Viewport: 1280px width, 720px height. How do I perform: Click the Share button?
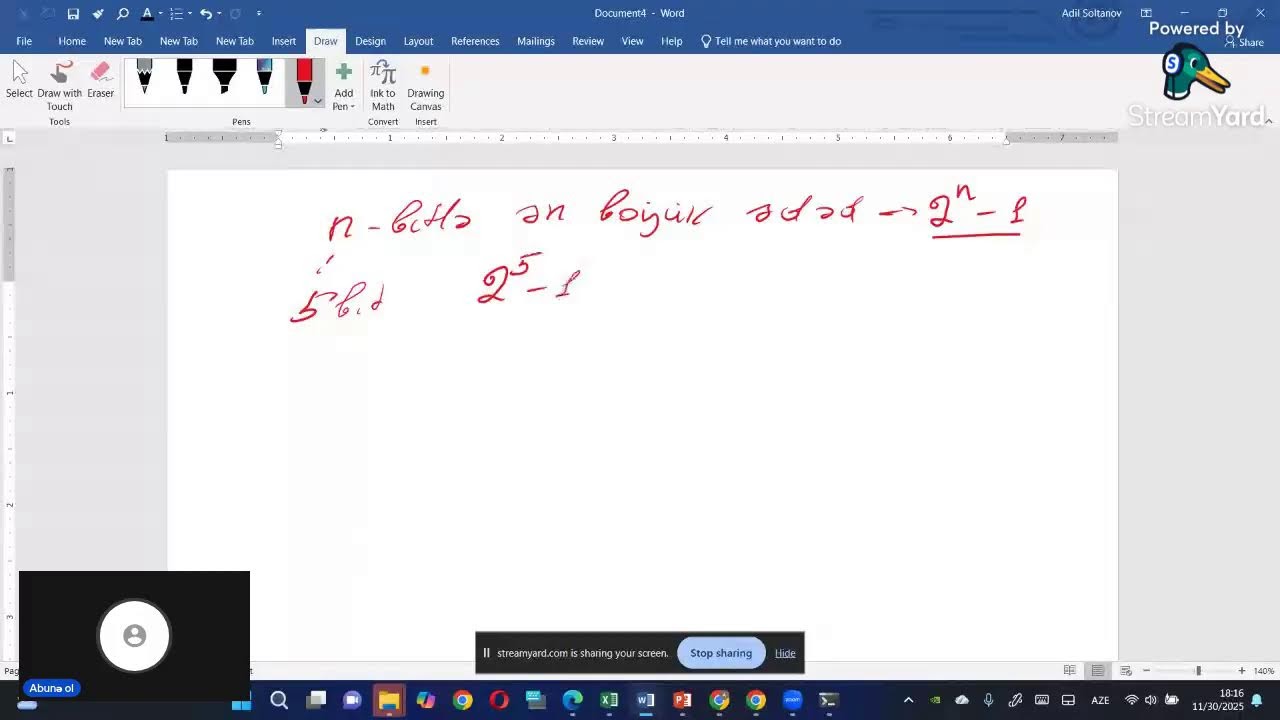pyautogui.click(x=1246, y=42)
